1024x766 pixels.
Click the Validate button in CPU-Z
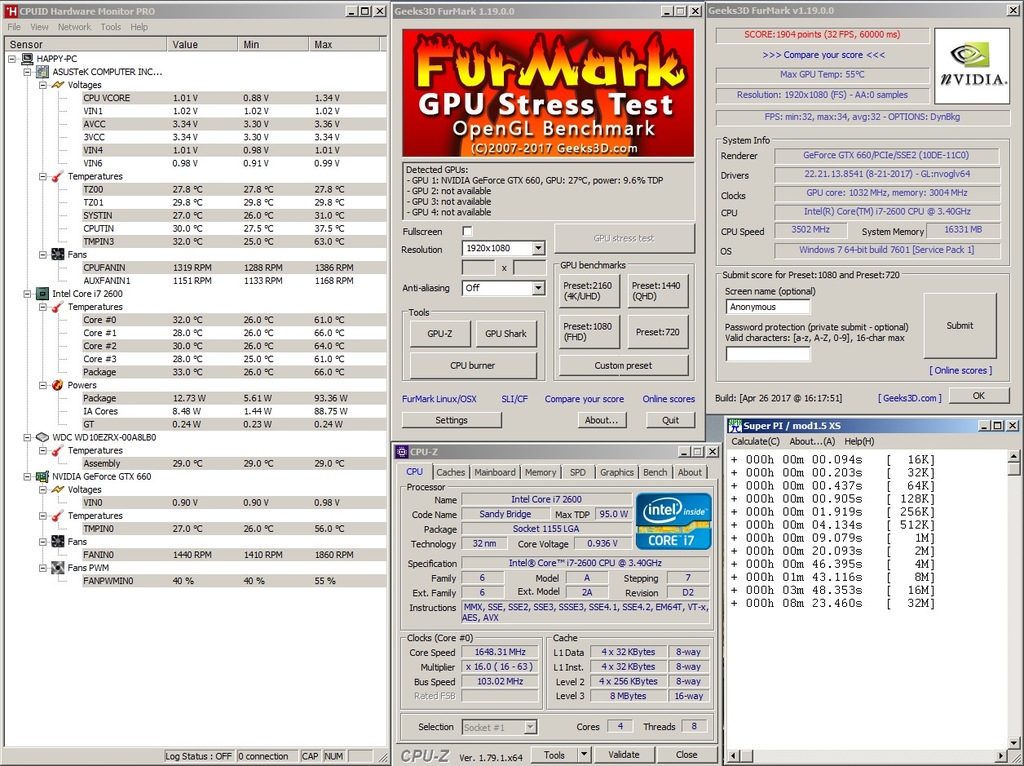[624, 754]
